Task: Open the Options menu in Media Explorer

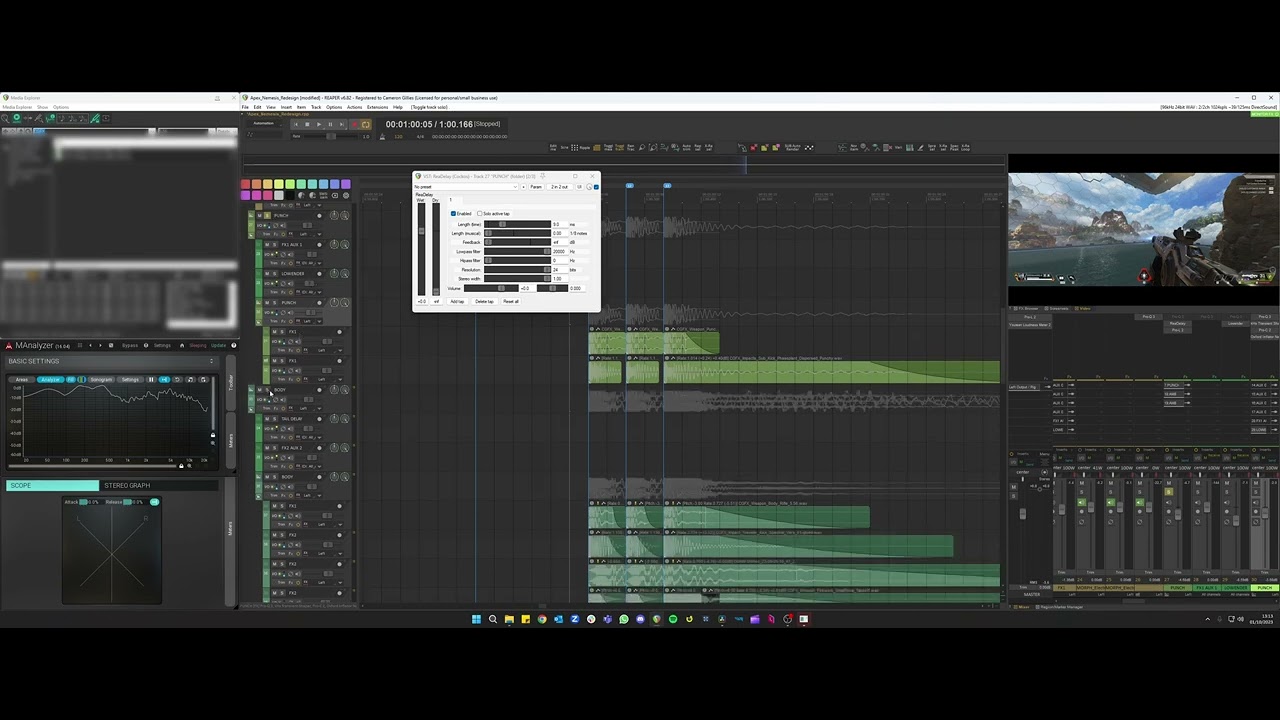Action: tap(61, 107)
